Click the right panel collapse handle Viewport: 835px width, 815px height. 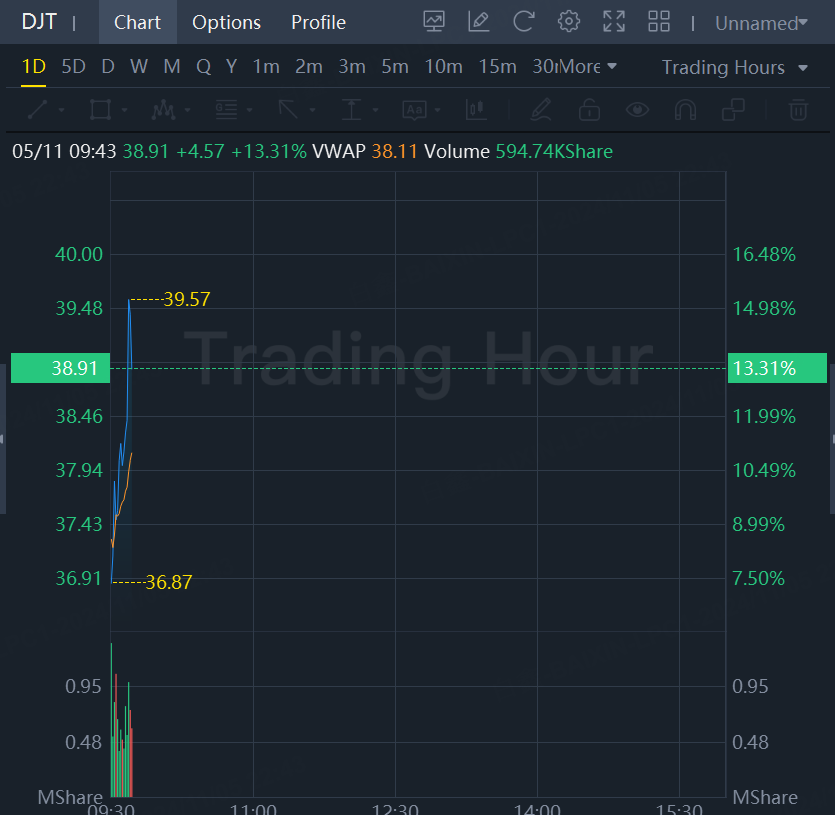[832, 439]
